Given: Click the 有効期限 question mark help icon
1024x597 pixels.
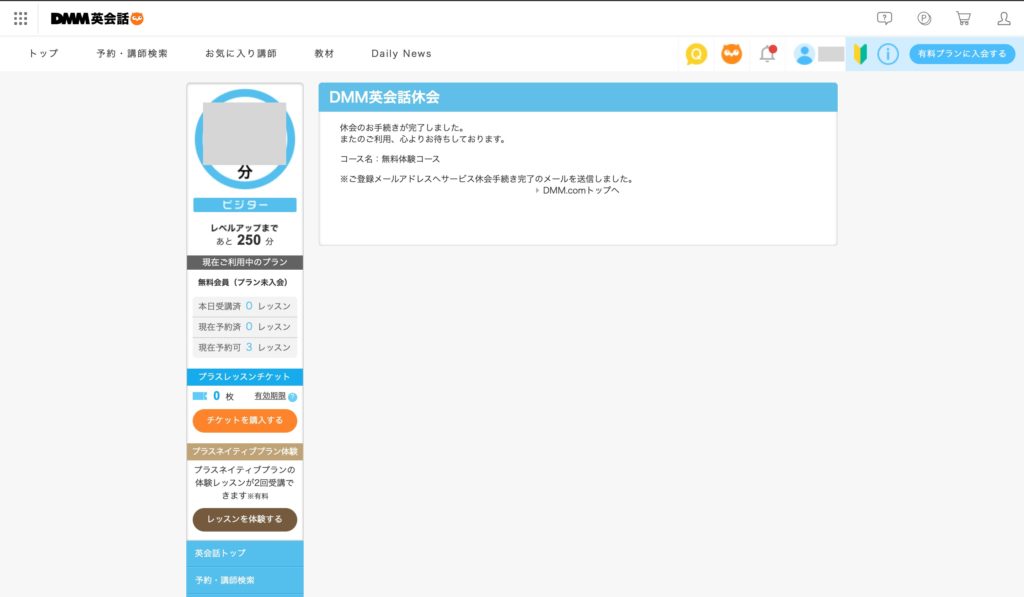Looking at the screenshot, I should point(293,397).
